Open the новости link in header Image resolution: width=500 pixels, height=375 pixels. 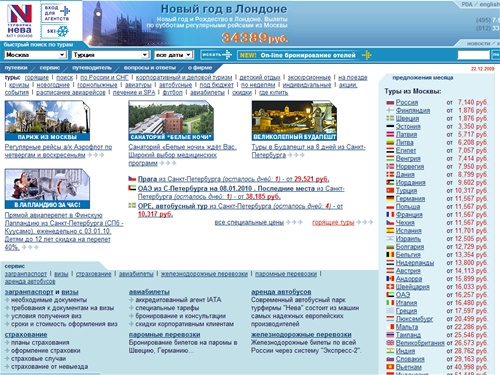pos(478,43)
